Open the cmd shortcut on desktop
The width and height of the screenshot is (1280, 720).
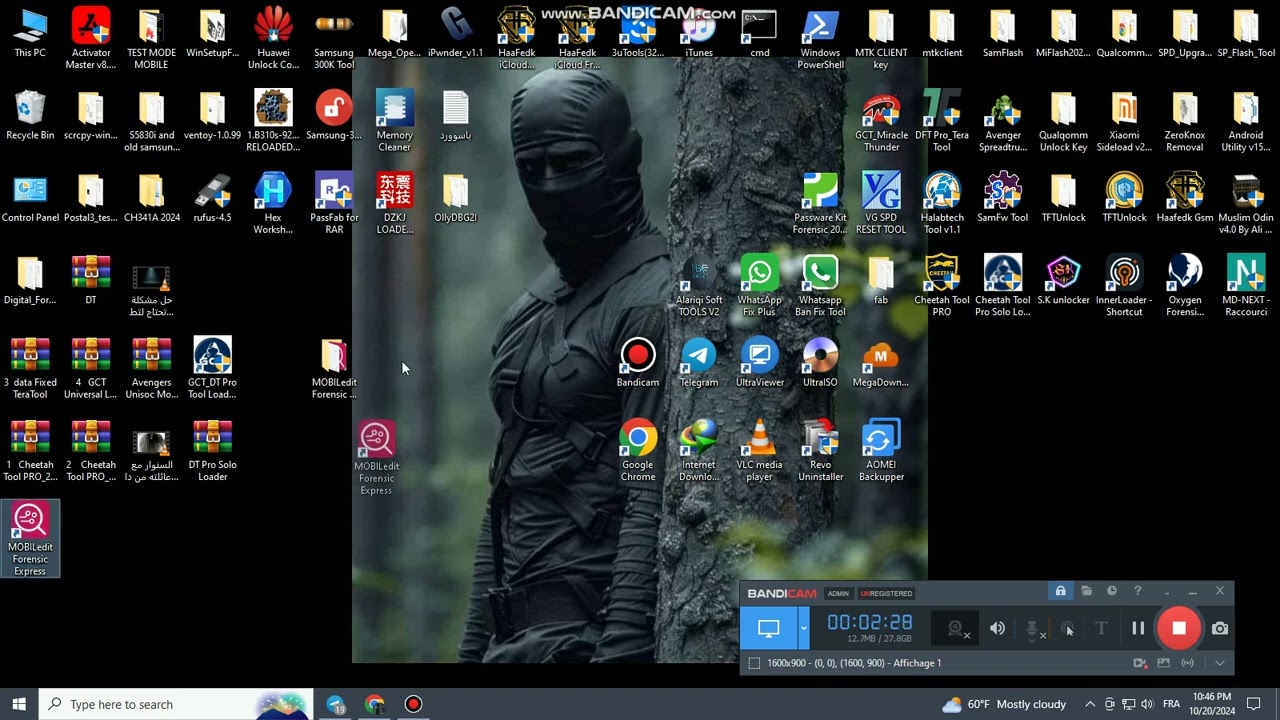click(759, 33)
